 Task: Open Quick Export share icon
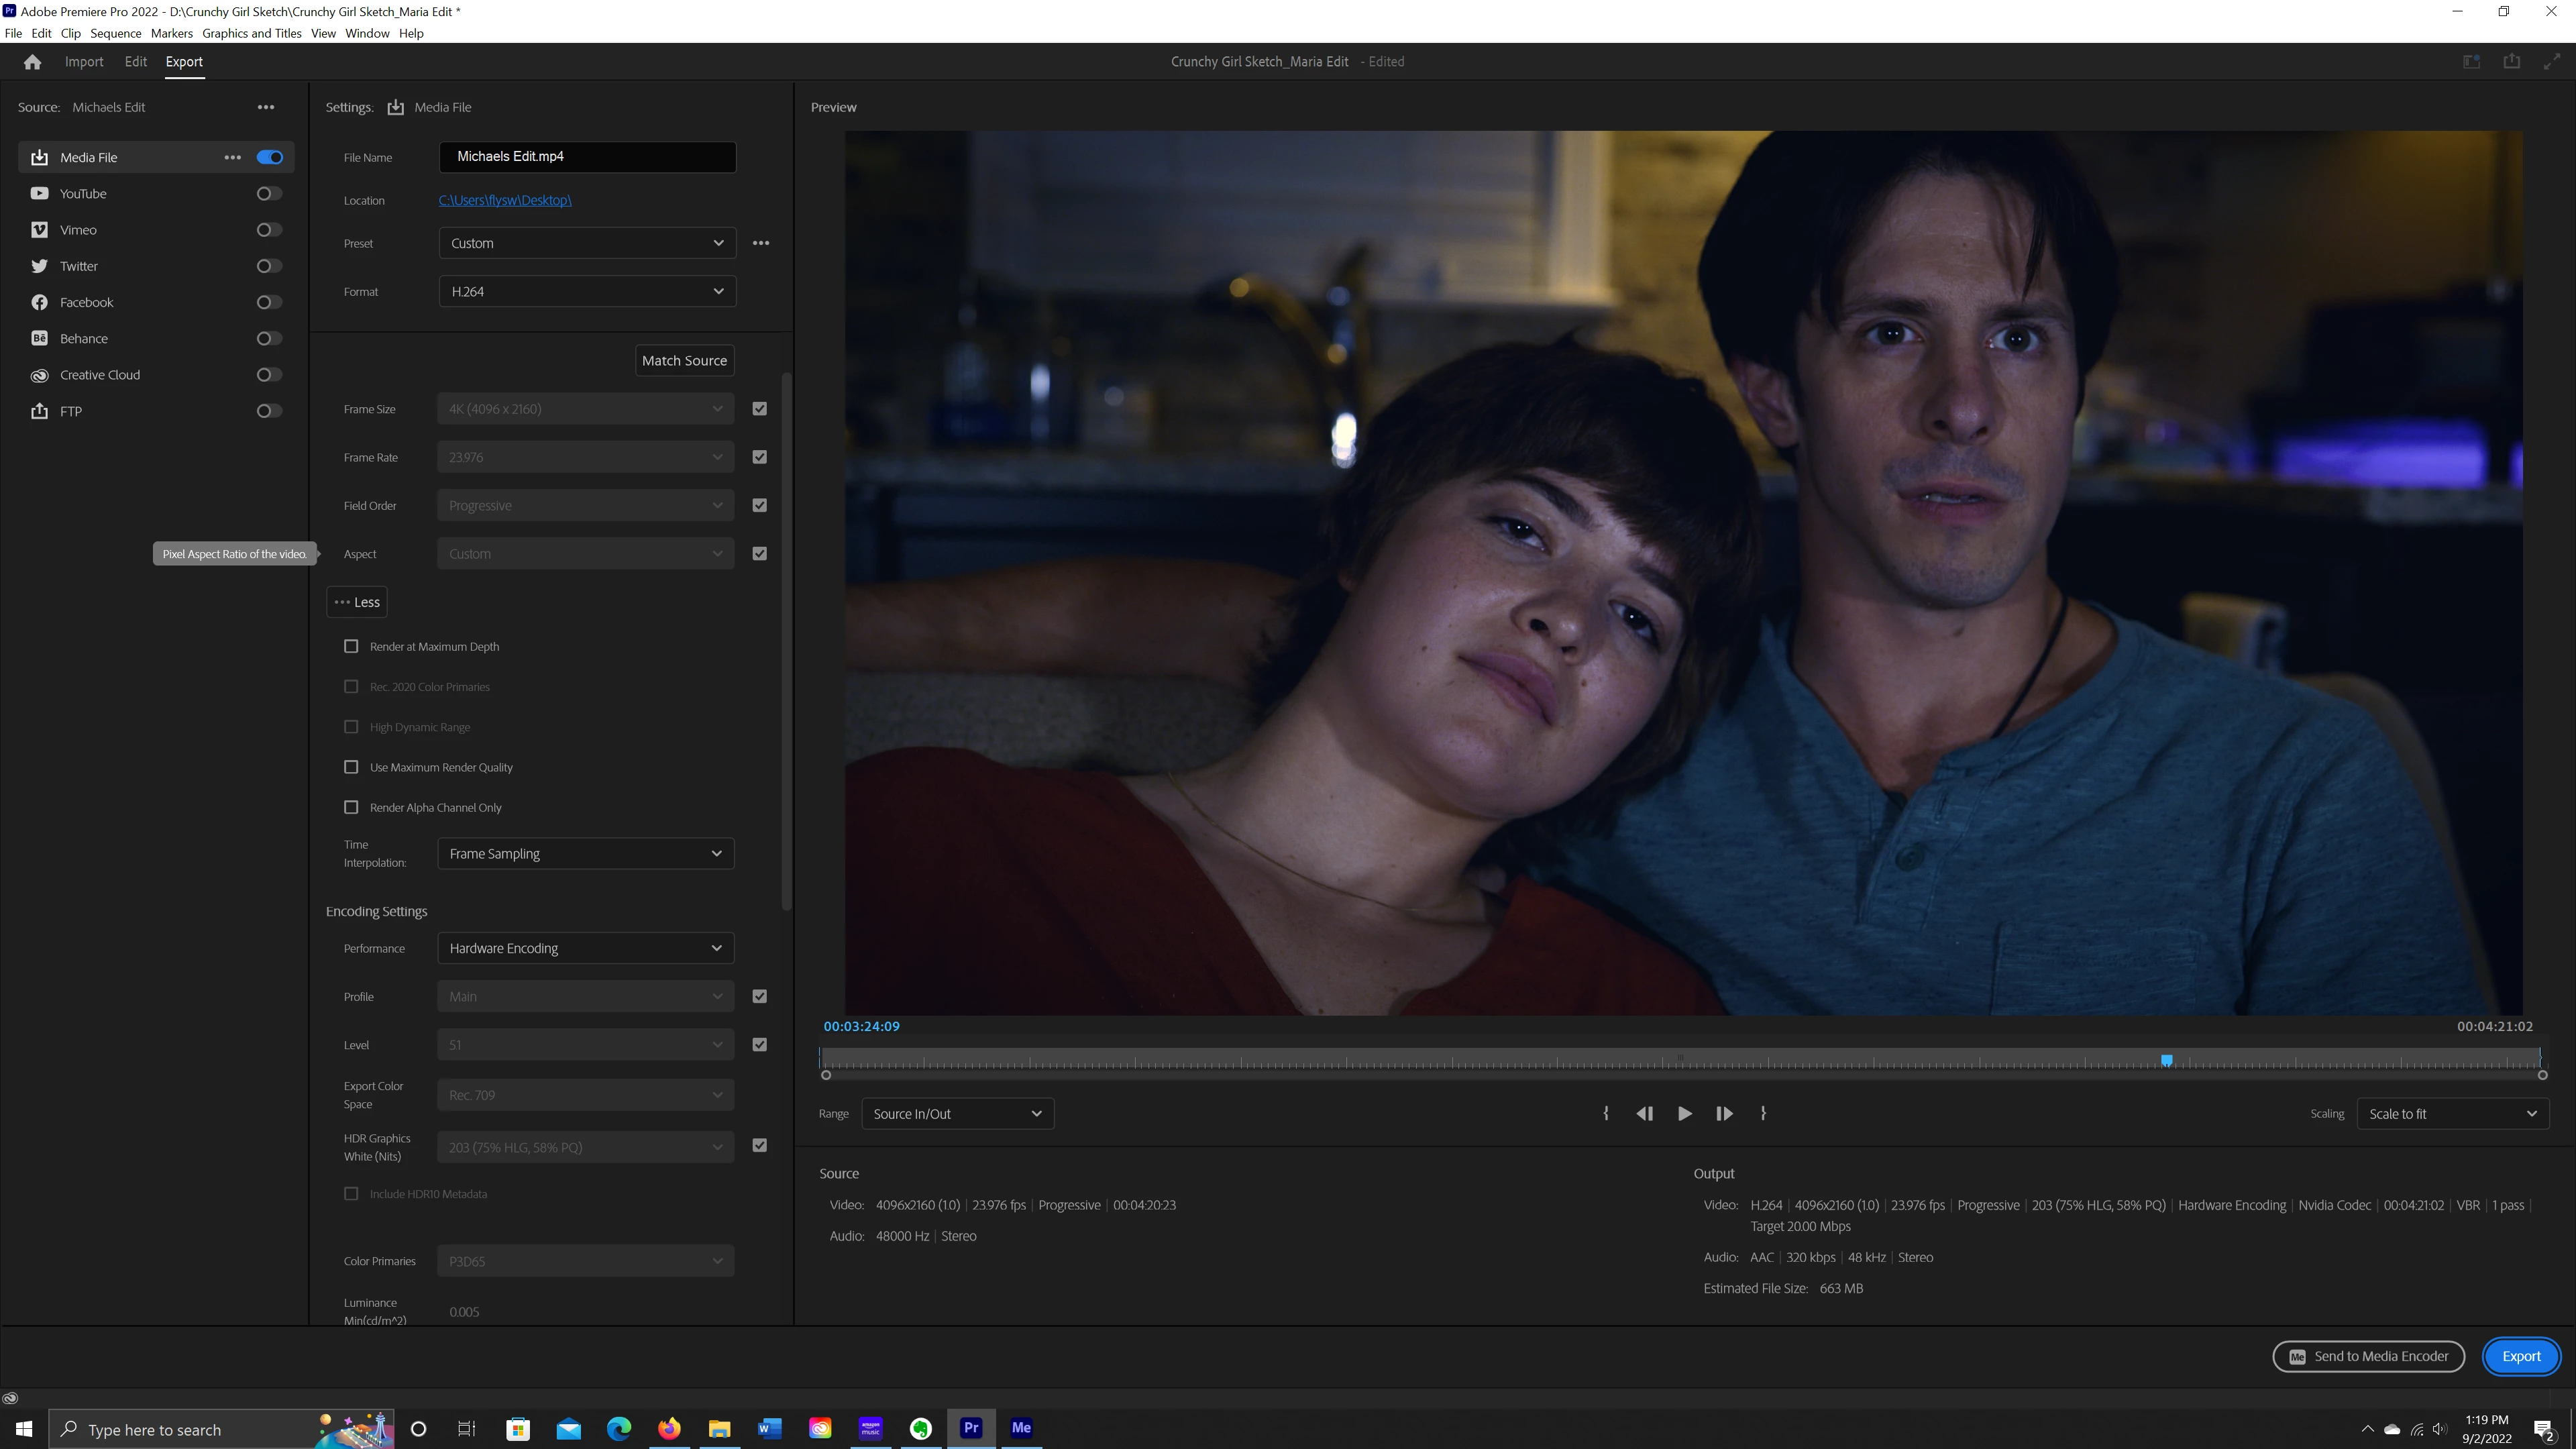(x=2511, y=62)
